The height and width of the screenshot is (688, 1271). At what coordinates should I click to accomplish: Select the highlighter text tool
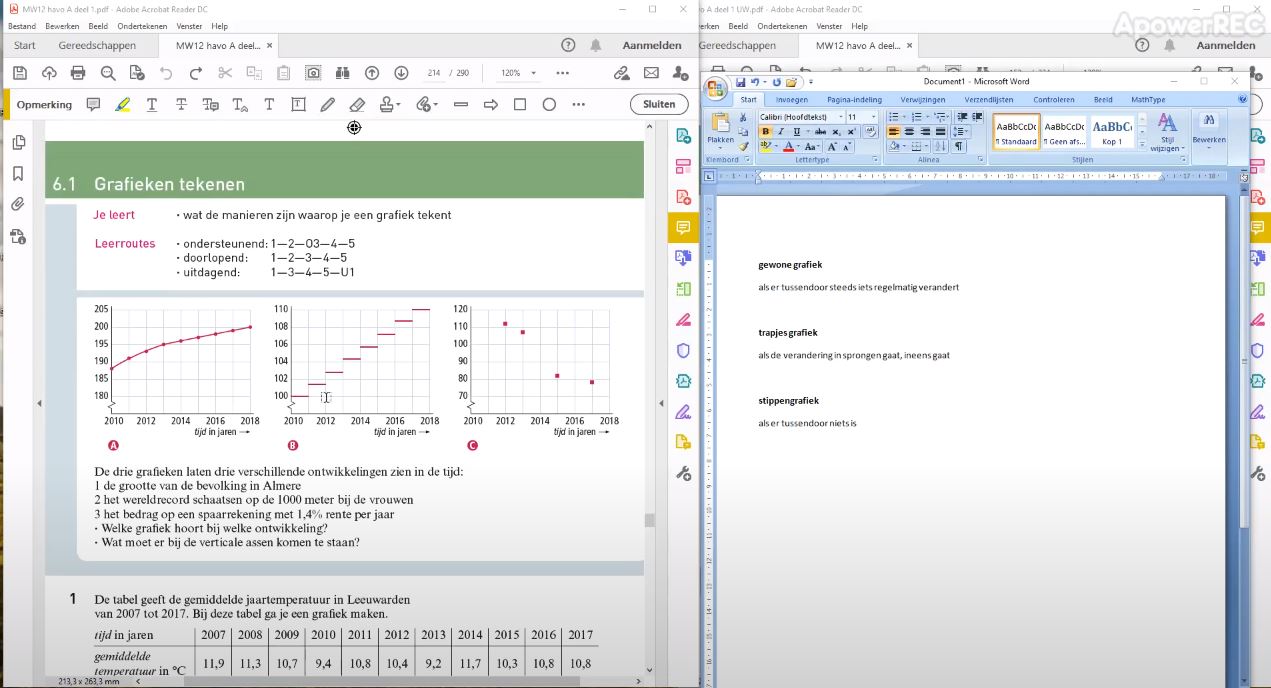point(123,104)
